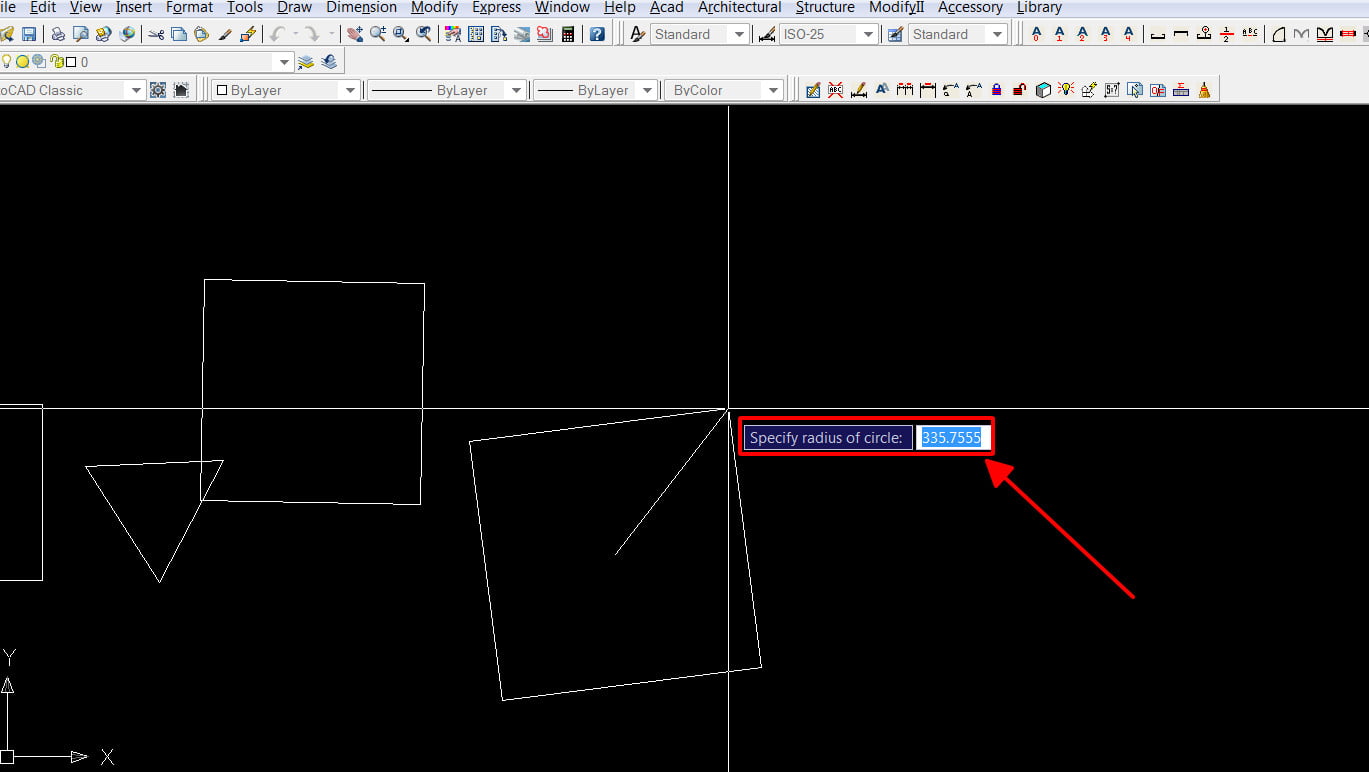Open the ByColor plot style dropdown
Viewport: 1369px width, 772px height.
point(773,90)
